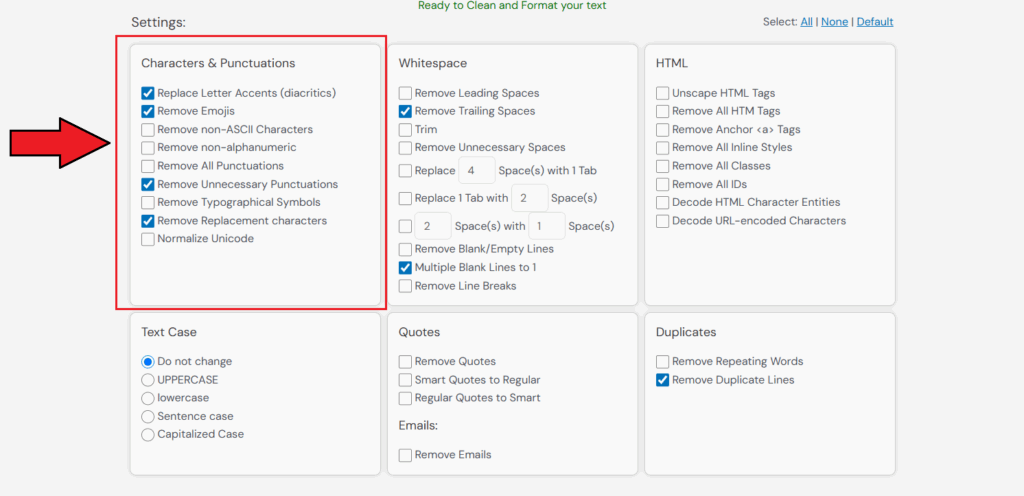Viewport: 1024px width, 496px height.
Task: Check the Remove All Punctuations box
Action: tap(148, 166)
